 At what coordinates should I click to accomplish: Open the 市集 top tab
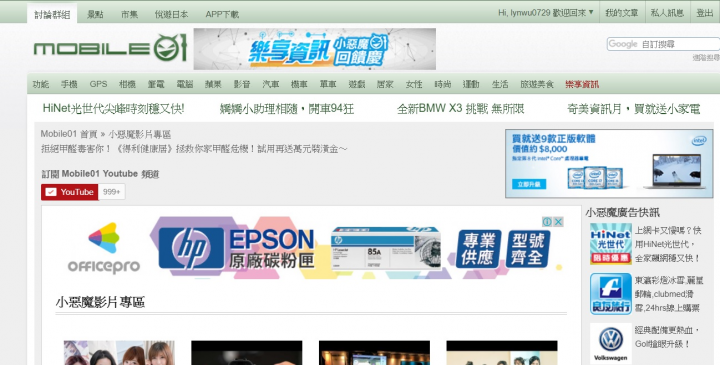point(129,14)
